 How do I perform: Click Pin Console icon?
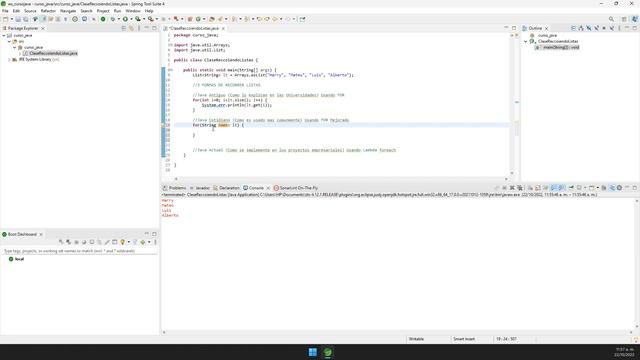571,188
